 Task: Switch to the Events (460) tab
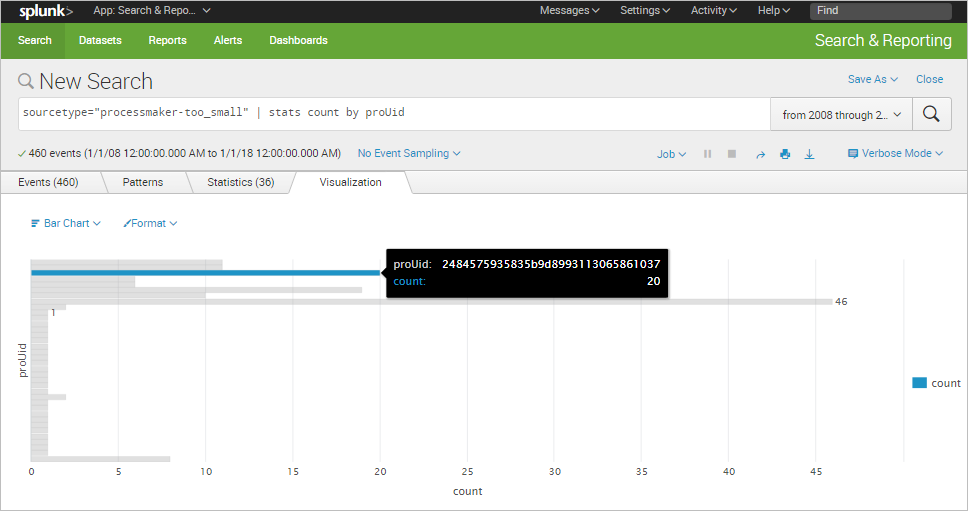pyautogui.click(x=48, y=182)
